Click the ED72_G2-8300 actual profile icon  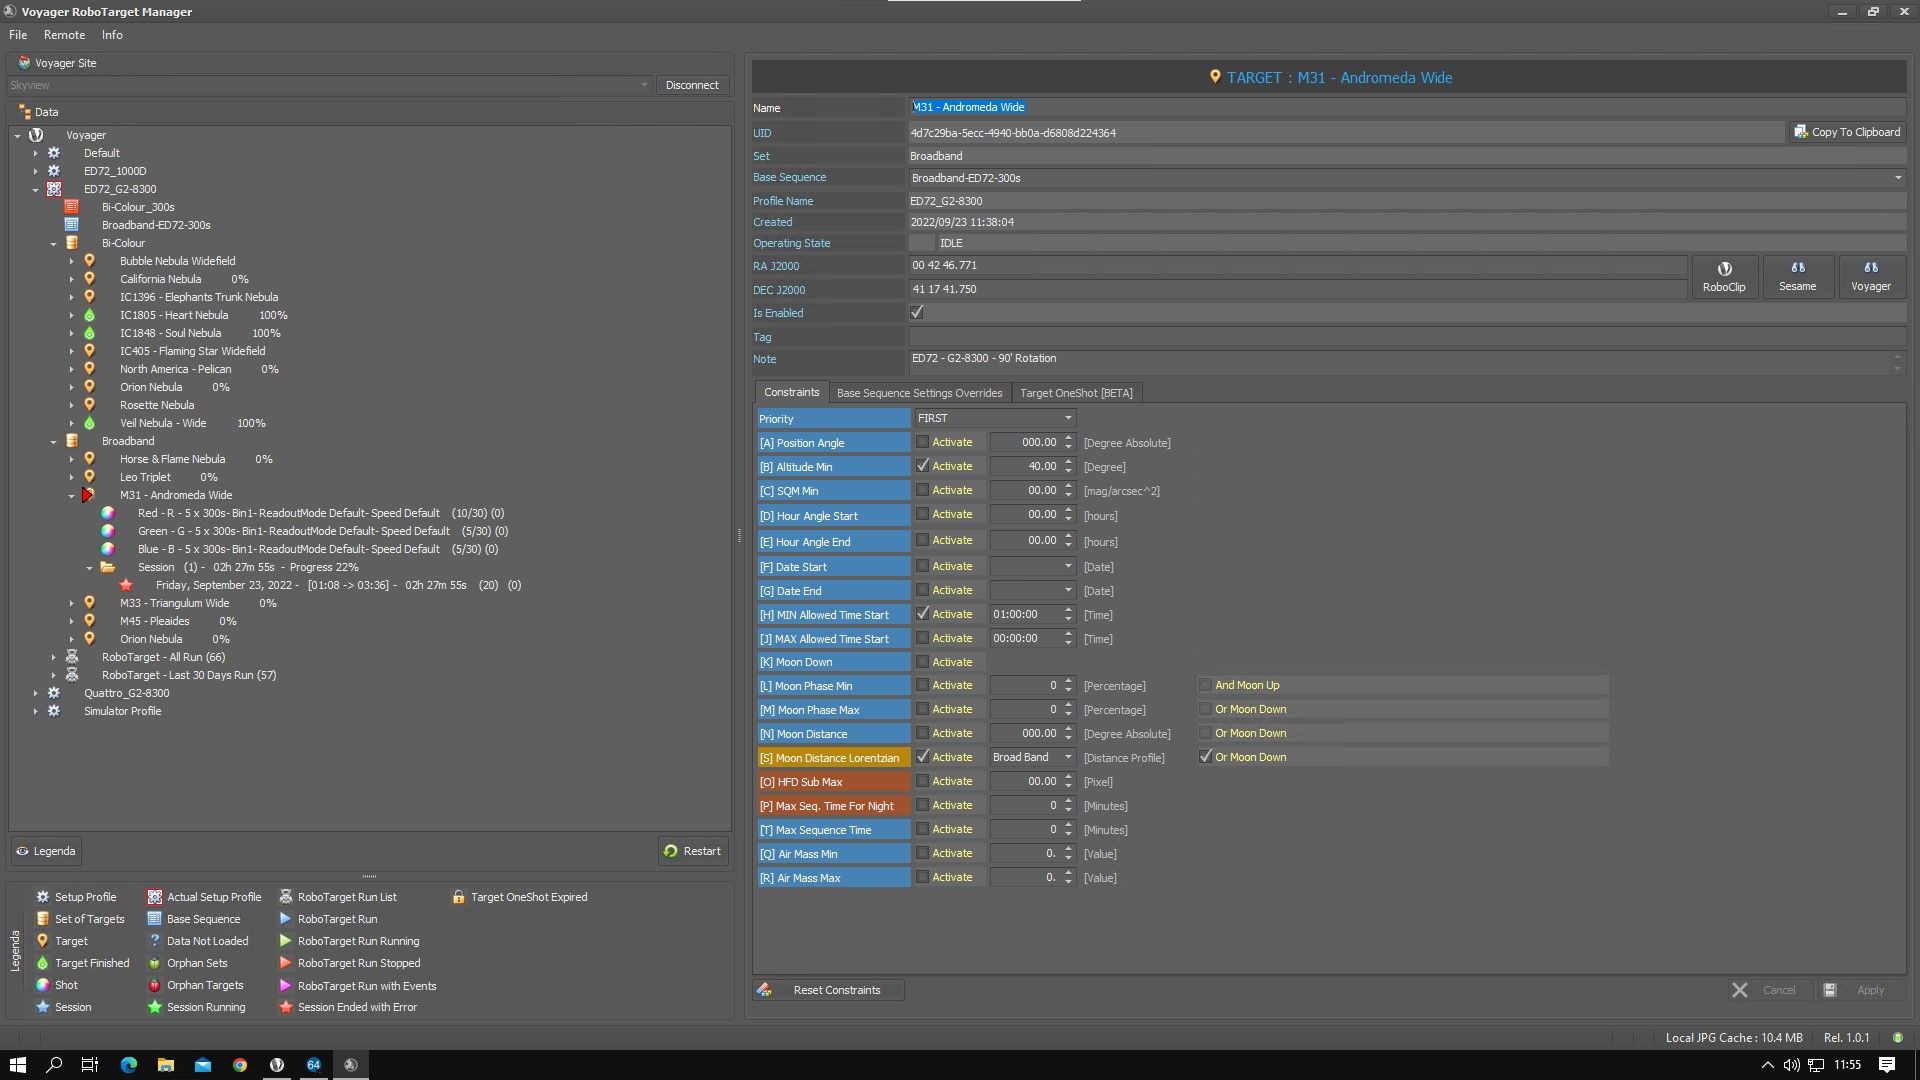53,189
